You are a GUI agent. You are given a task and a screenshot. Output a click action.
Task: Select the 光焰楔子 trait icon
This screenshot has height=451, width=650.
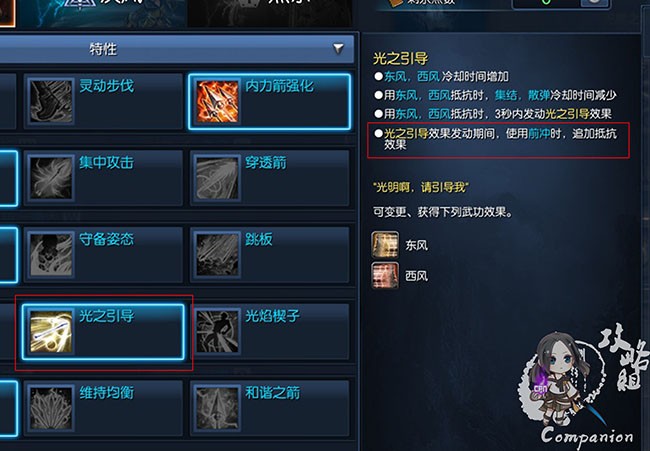pyautogui.click(x=217, y=332)
